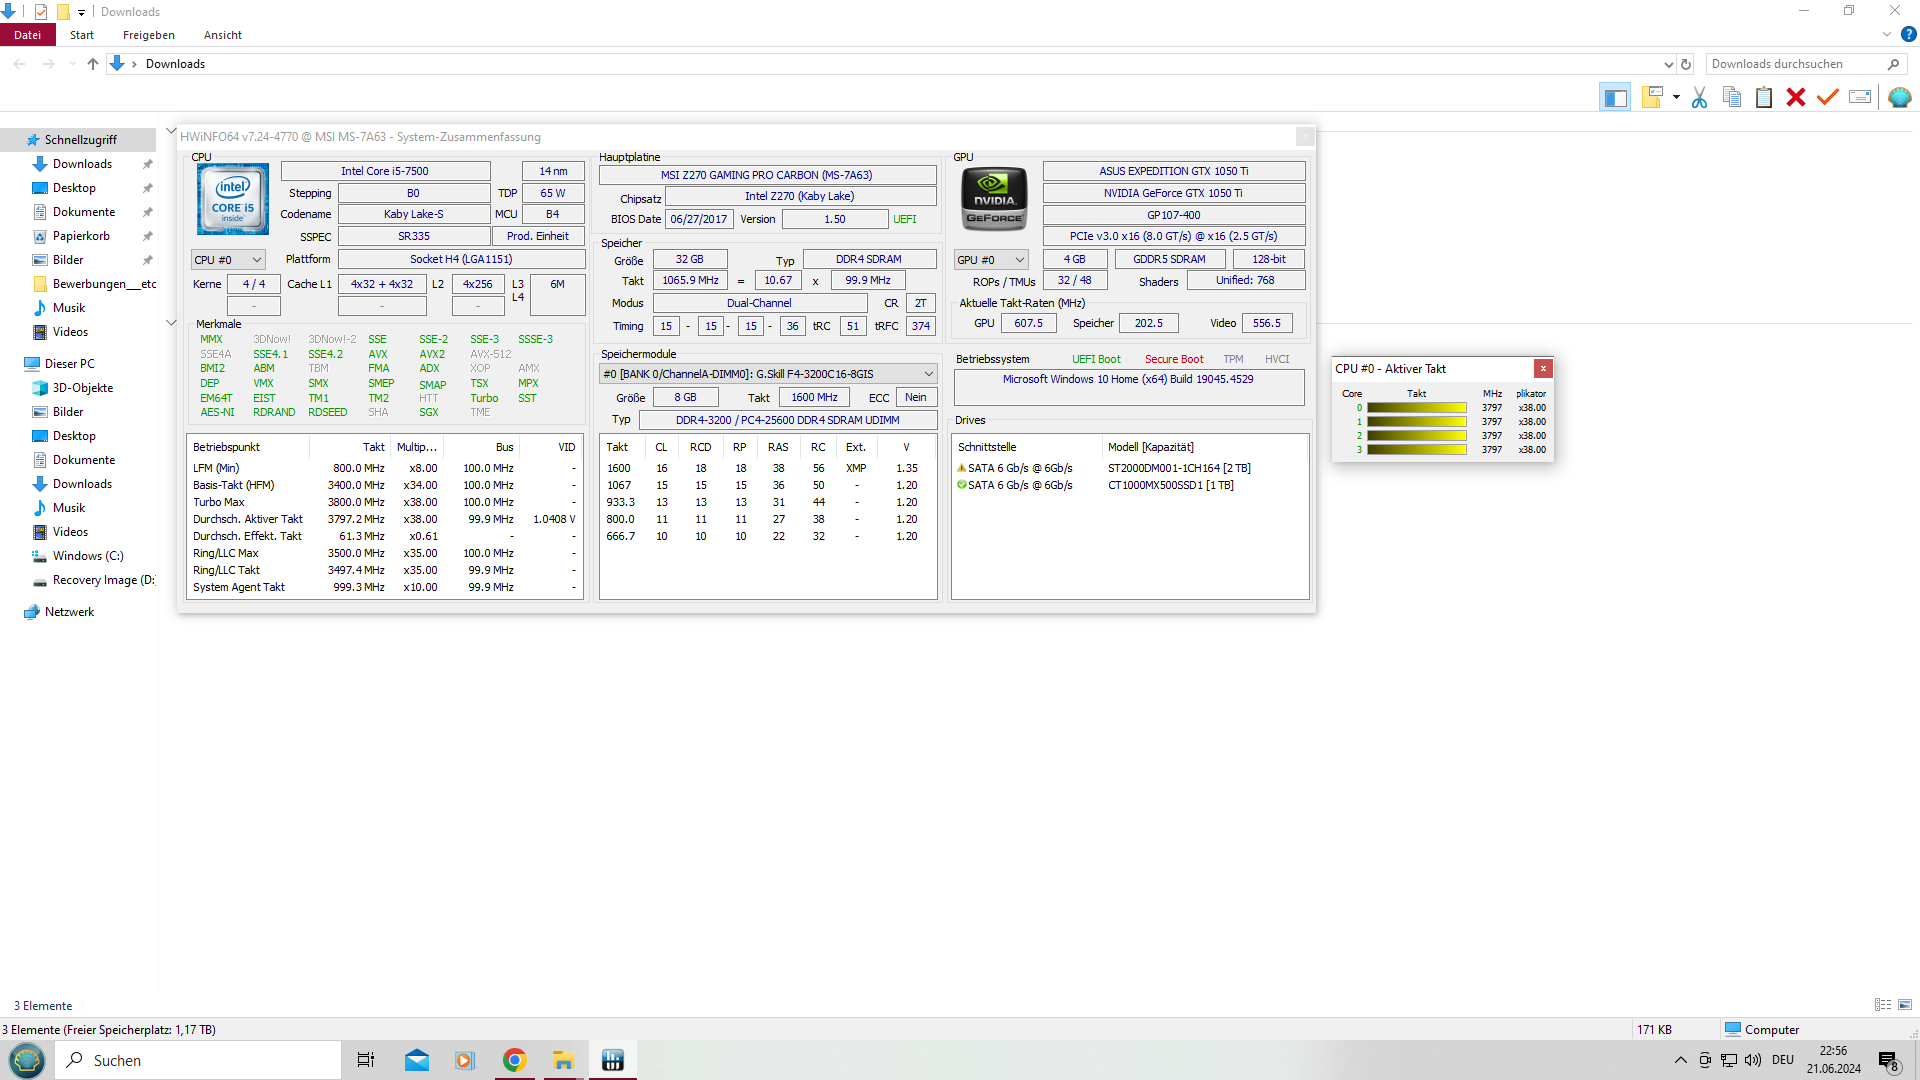
Task: Click the email envelope toolbar icon
Action: point(1860,97)
